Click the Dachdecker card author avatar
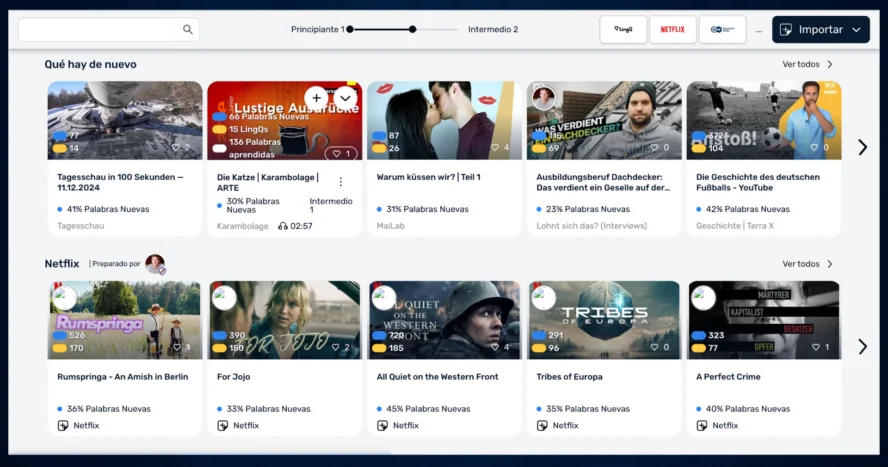The image size is (888, 467). coord(544,97)
